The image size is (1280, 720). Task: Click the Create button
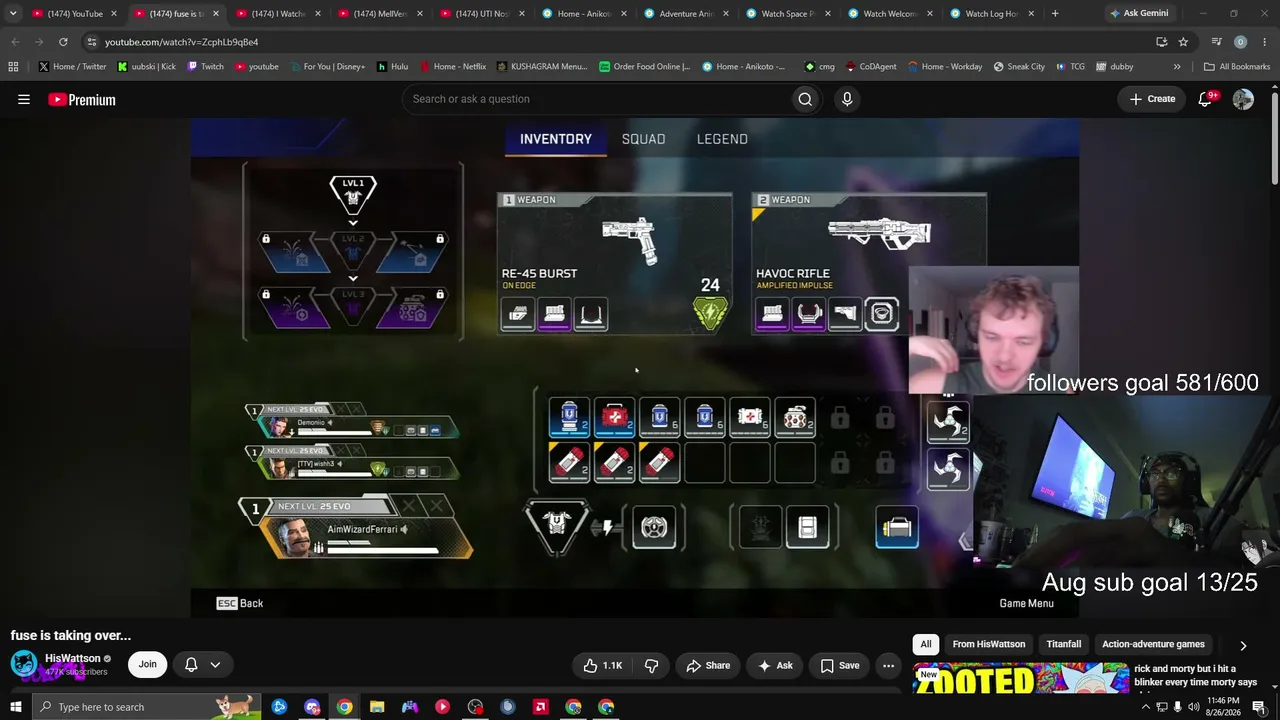click(x=1152, y=99)
